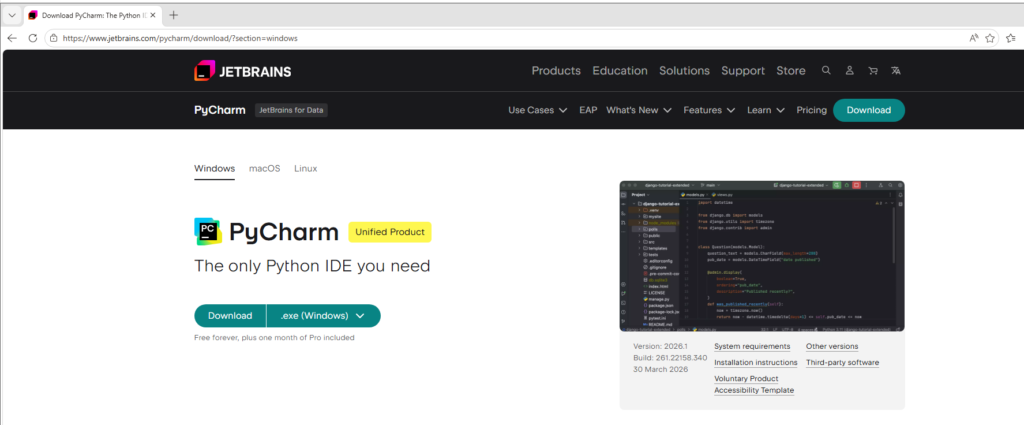Click the JetBrains logo in header

[243, 71]
